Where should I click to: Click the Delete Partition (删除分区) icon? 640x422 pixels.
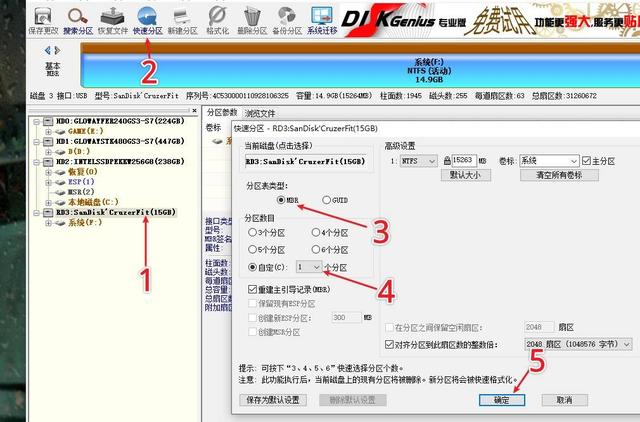(x=252, y=20)
